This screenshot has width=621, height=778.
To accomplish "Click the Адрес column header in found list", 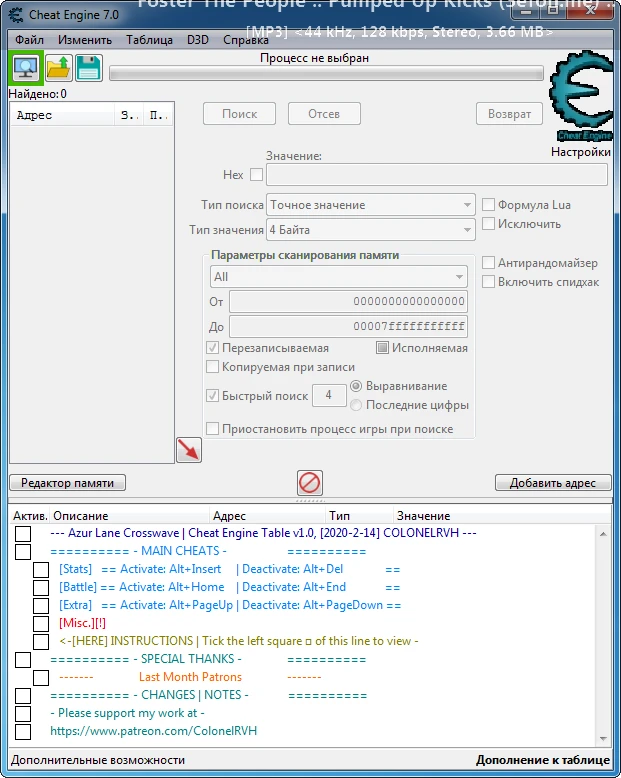I will [62, 115].
